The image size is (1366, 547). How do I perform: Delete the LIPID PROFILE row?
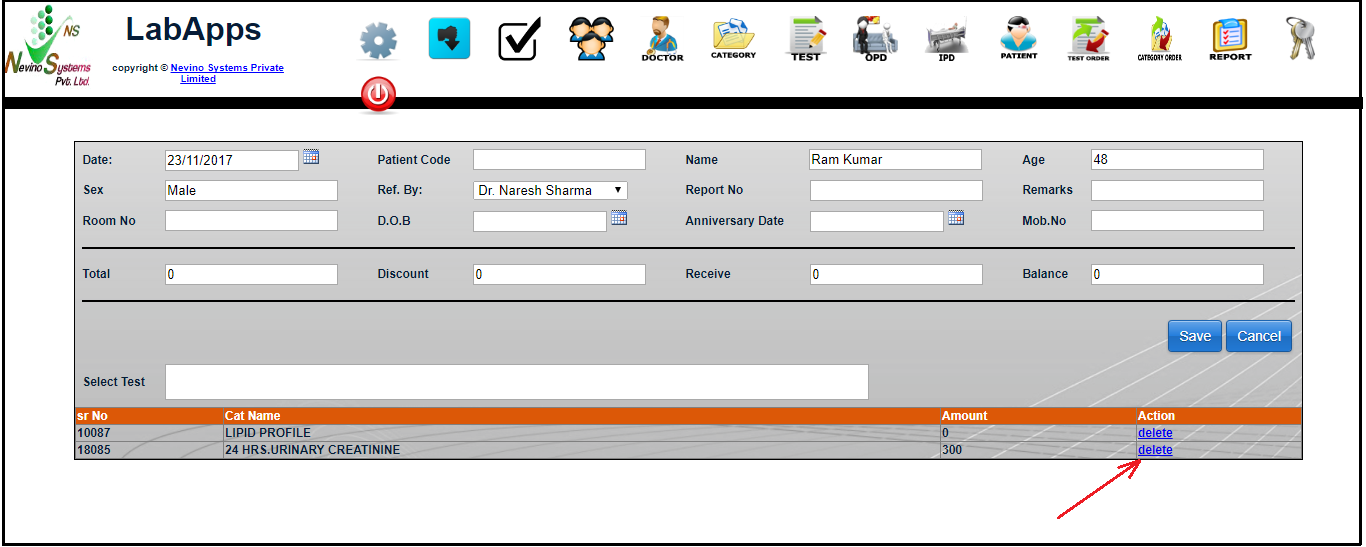pos(1155,433)
